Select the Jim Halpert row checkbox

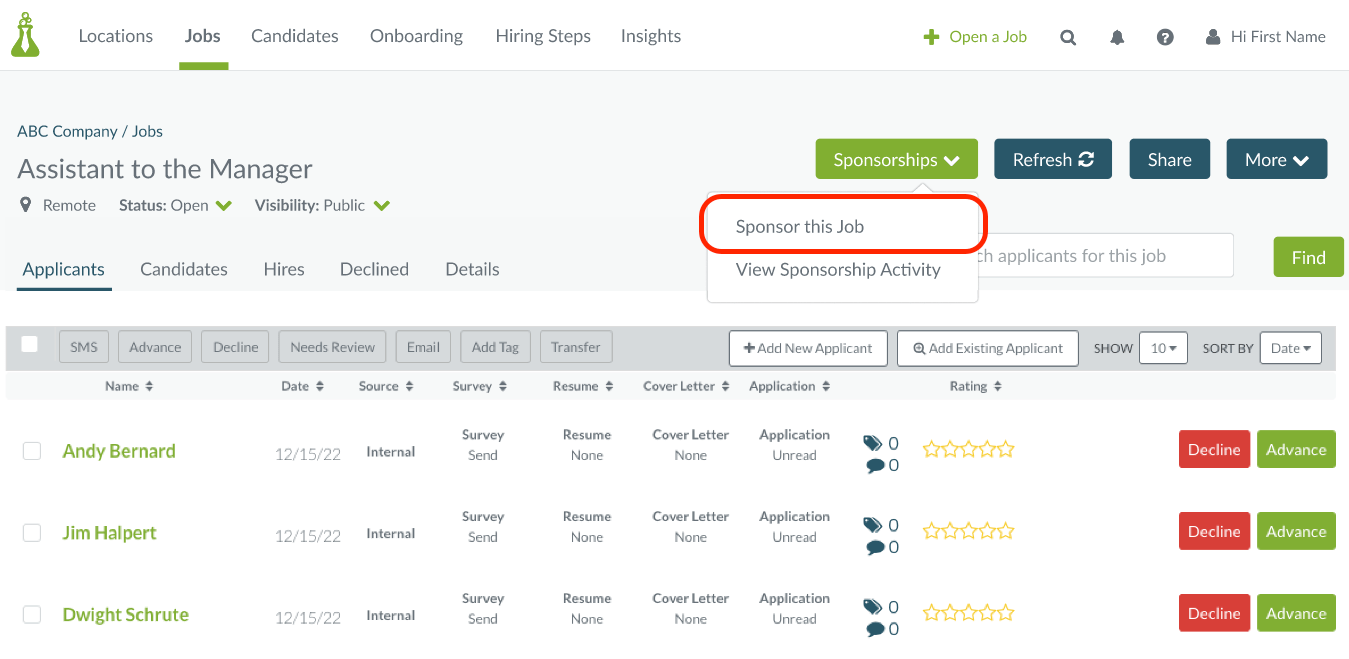[x=32, y=533]
